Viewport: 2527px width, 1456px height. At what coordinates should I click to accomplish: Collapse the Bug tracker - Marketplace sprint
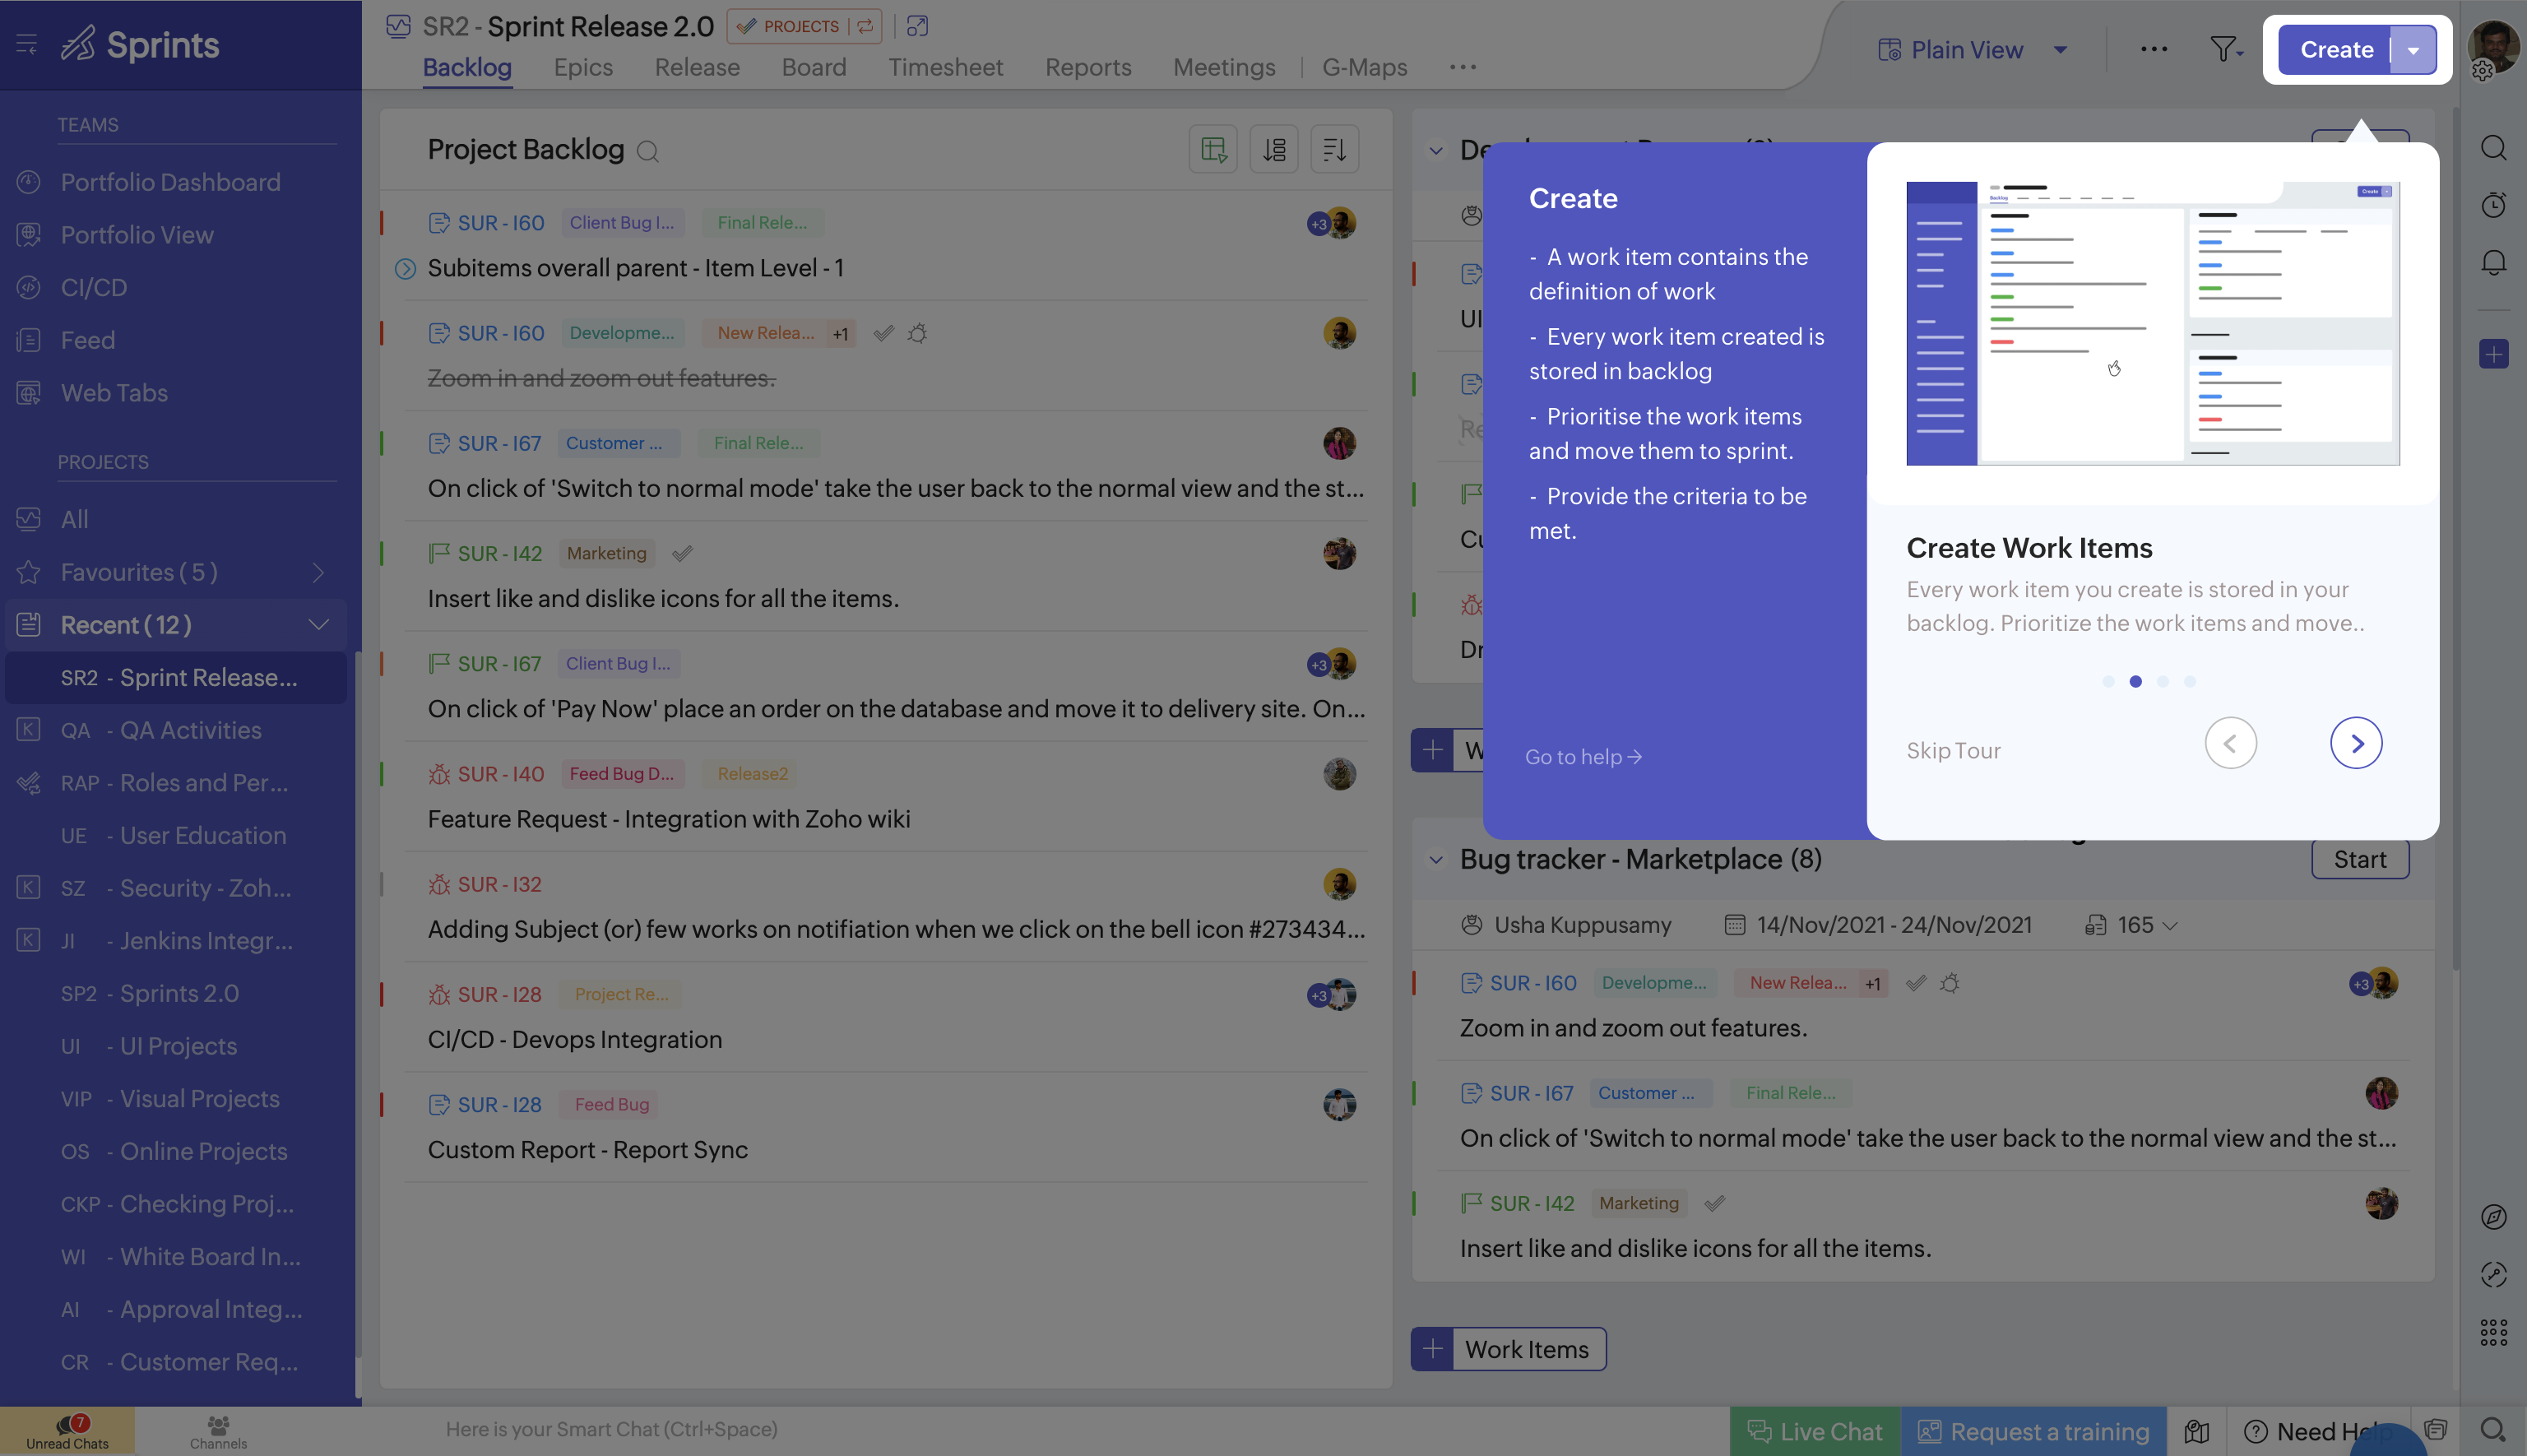click(x=1436, y=859)
